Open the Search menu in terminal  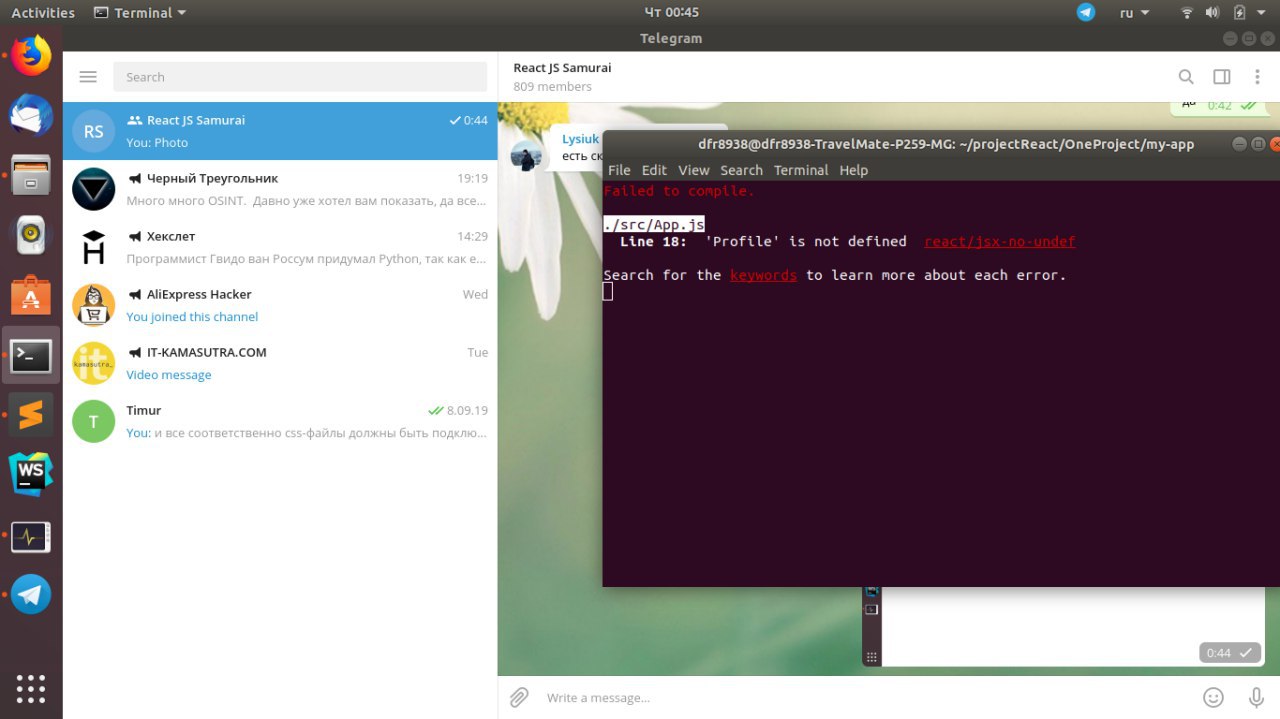point(741,170)
